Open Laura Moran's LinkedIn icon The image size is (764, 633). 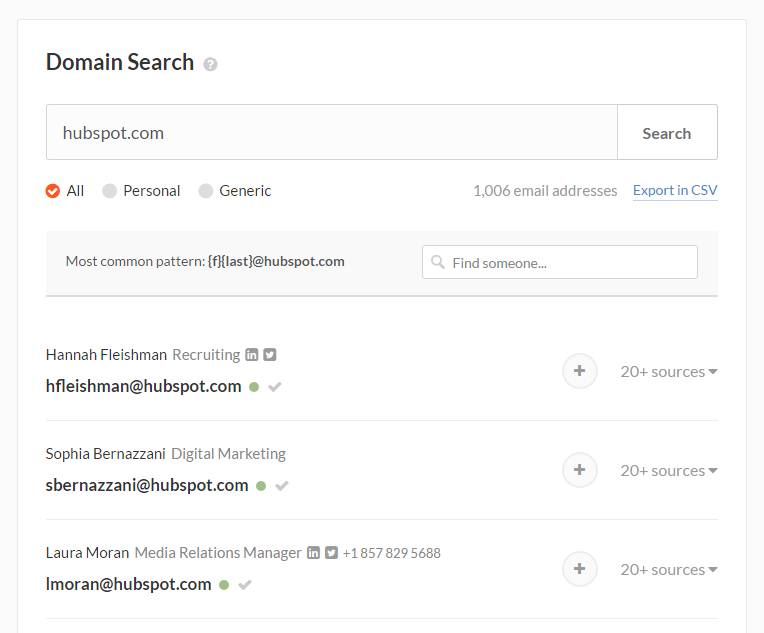pyautogui.click(x=313, y=553)
